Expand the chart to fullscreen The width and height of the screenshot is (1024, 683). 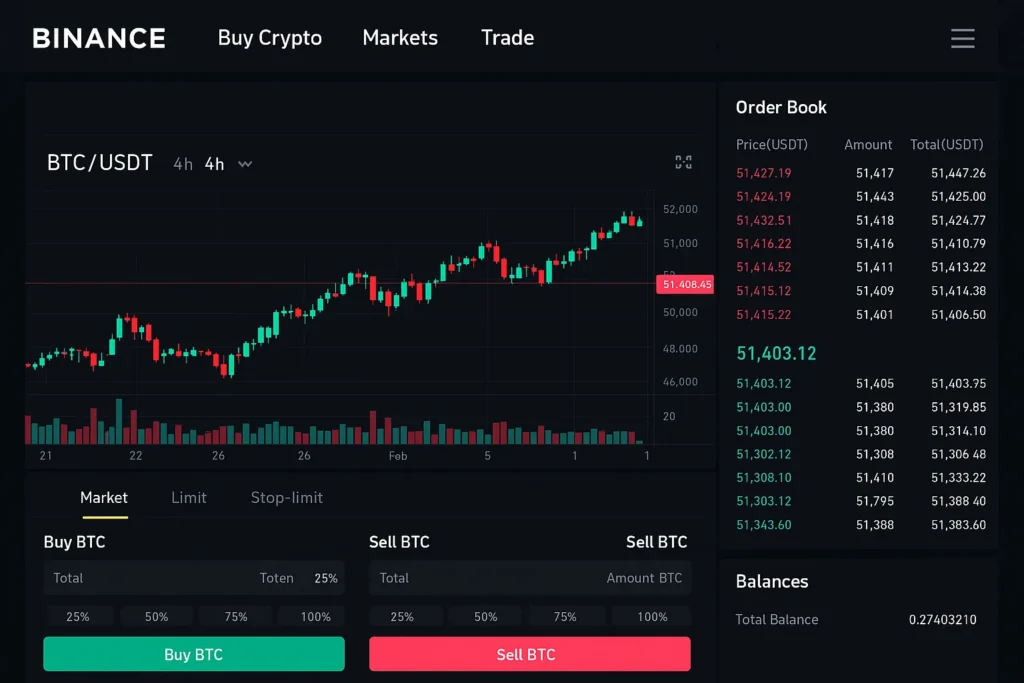683,161
